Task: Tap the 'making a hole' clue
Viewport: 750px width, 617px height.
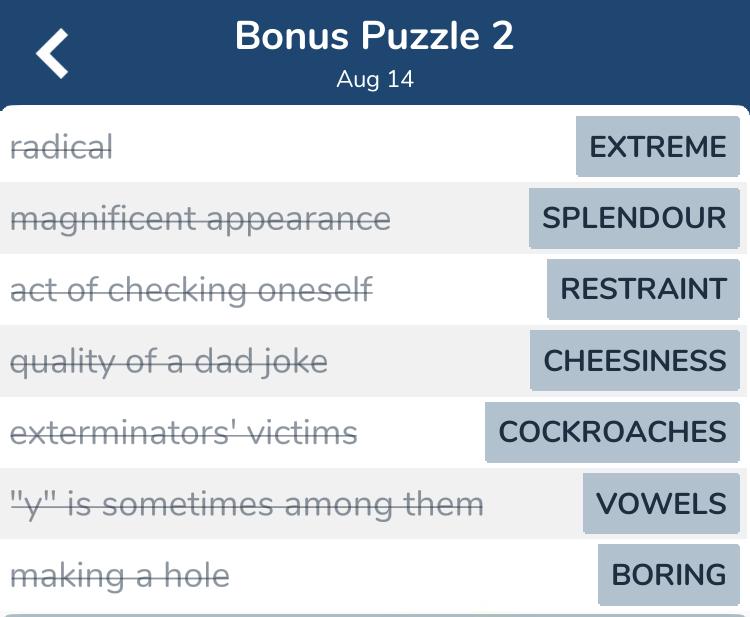Action: point(119,576)
